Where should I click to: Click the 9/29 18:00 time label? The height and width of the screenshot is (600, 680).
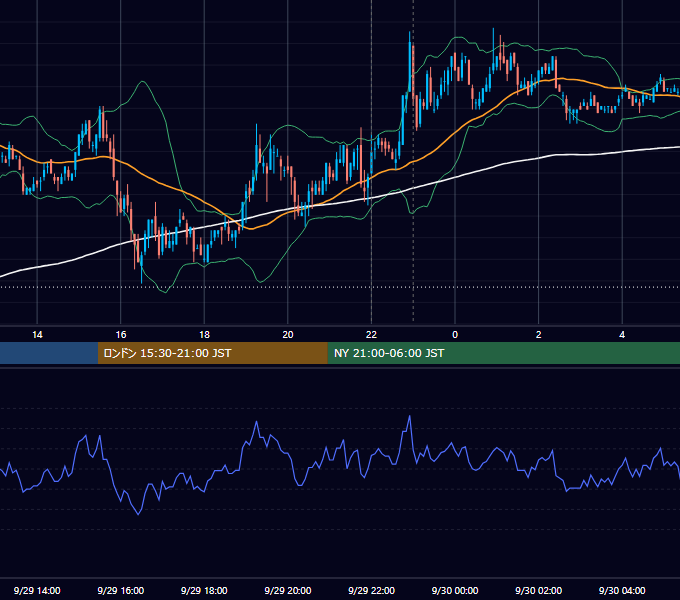tap(204, 590)
